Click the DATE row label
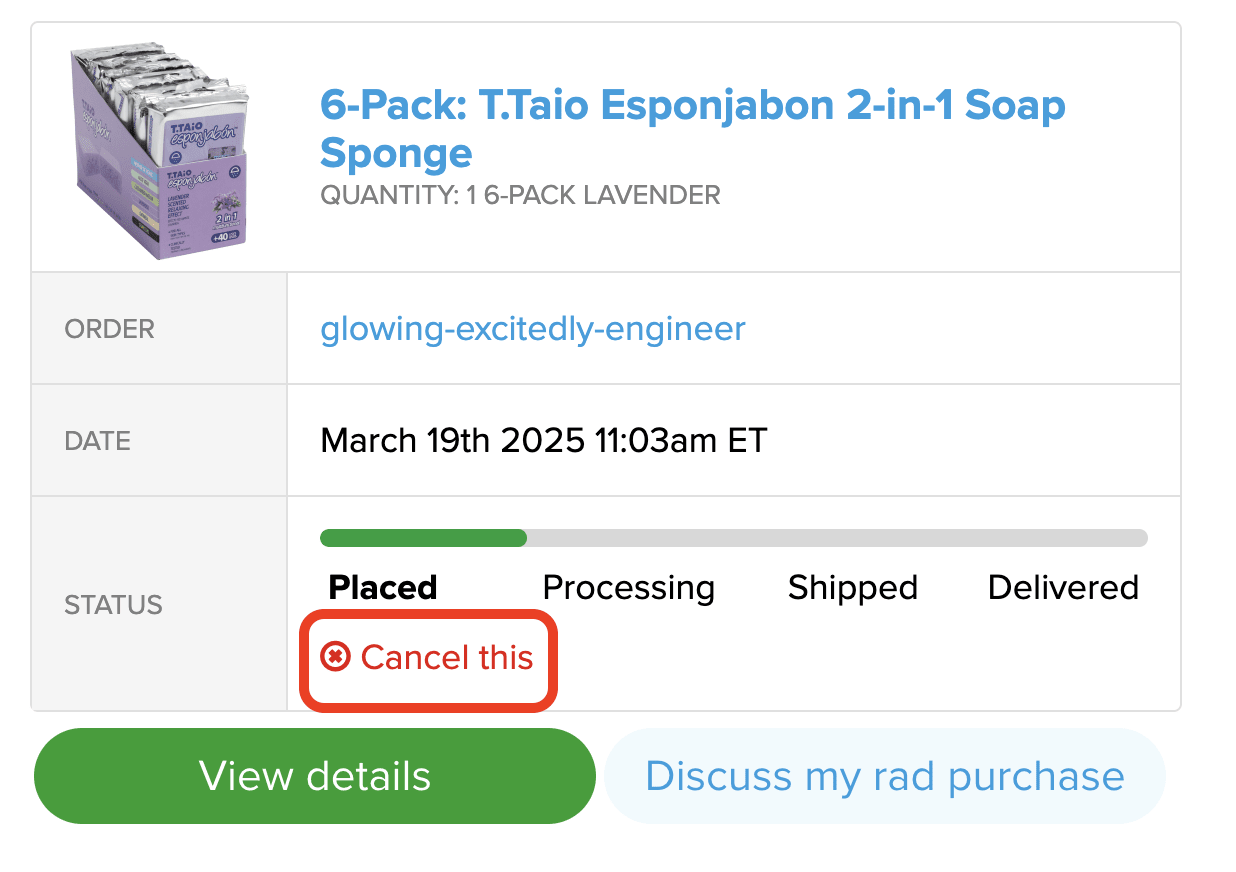 (97, 441)
